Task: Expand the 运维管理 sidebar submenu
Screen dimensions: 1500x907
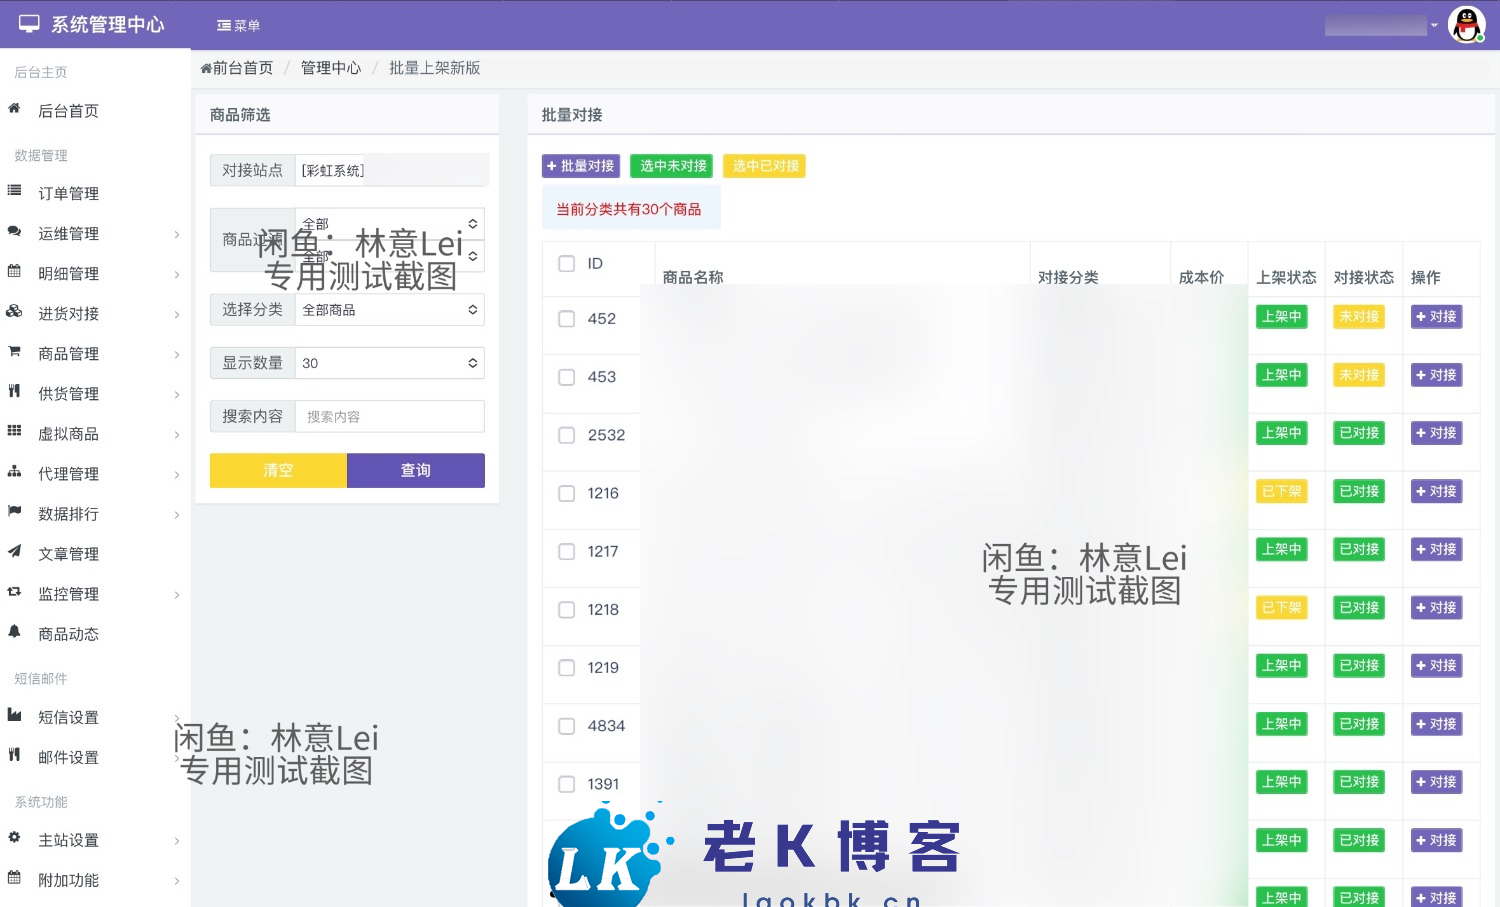Action: [x=95, y=234]
